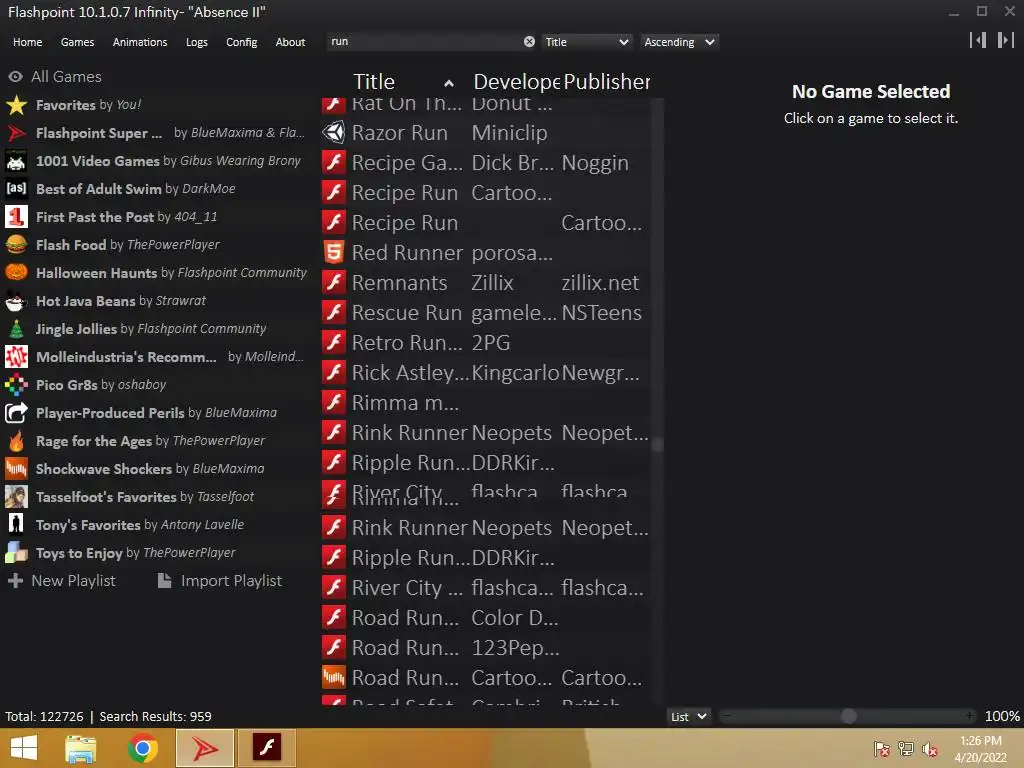Open the Best of Adult Swim icon

(16, 189)
